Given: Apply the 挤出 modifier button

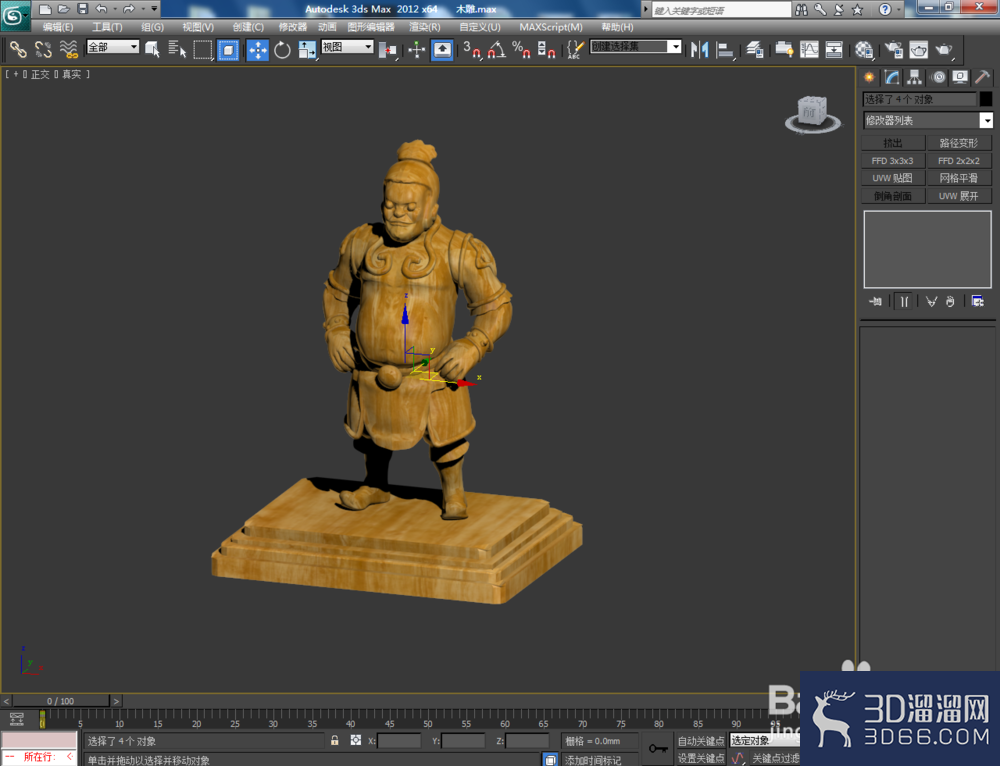Looking at the screenshot, I should pos(893,143).
